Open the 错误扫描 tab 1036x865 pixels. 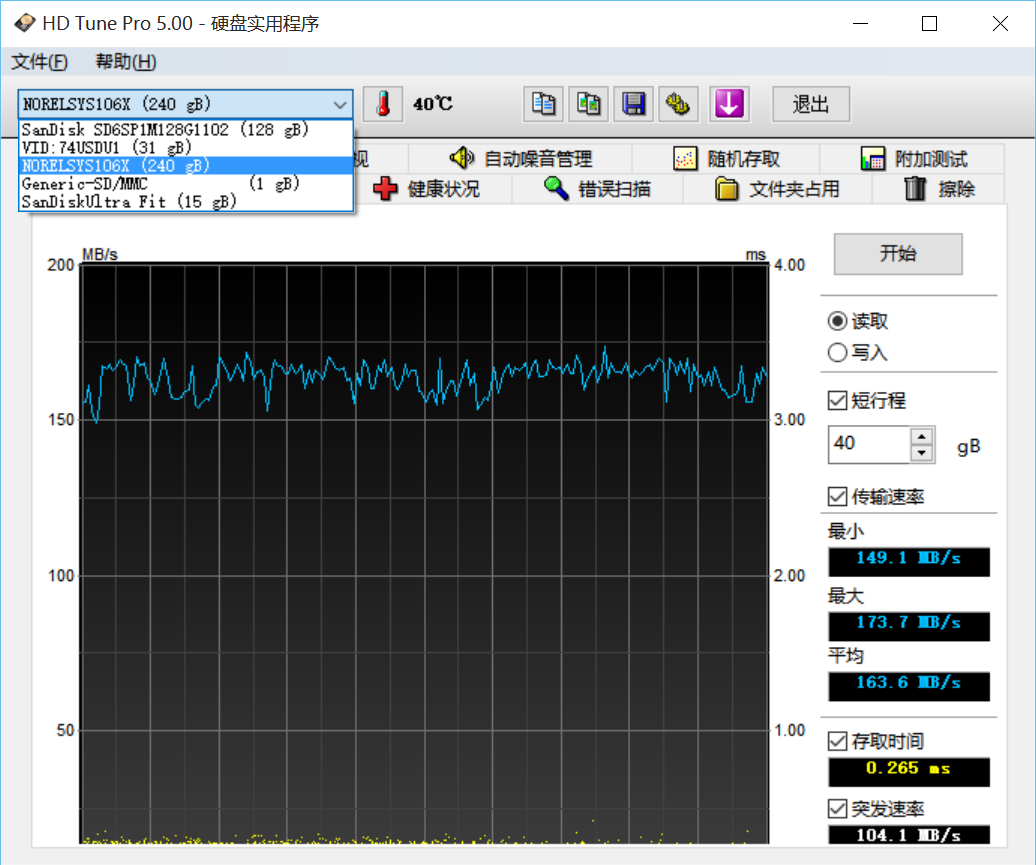pos(597,189)
